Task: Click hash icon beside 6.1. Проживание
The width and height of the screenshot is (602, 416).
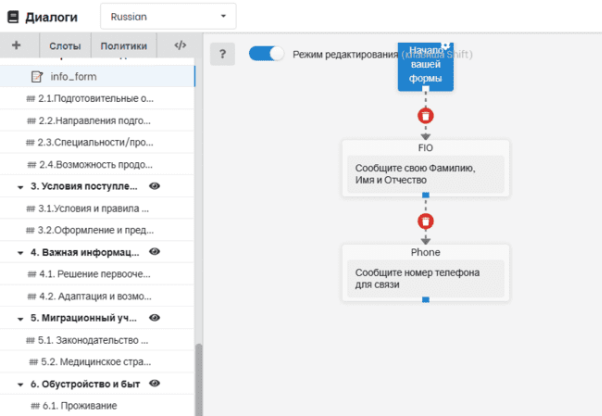Action: pos(35,406)
